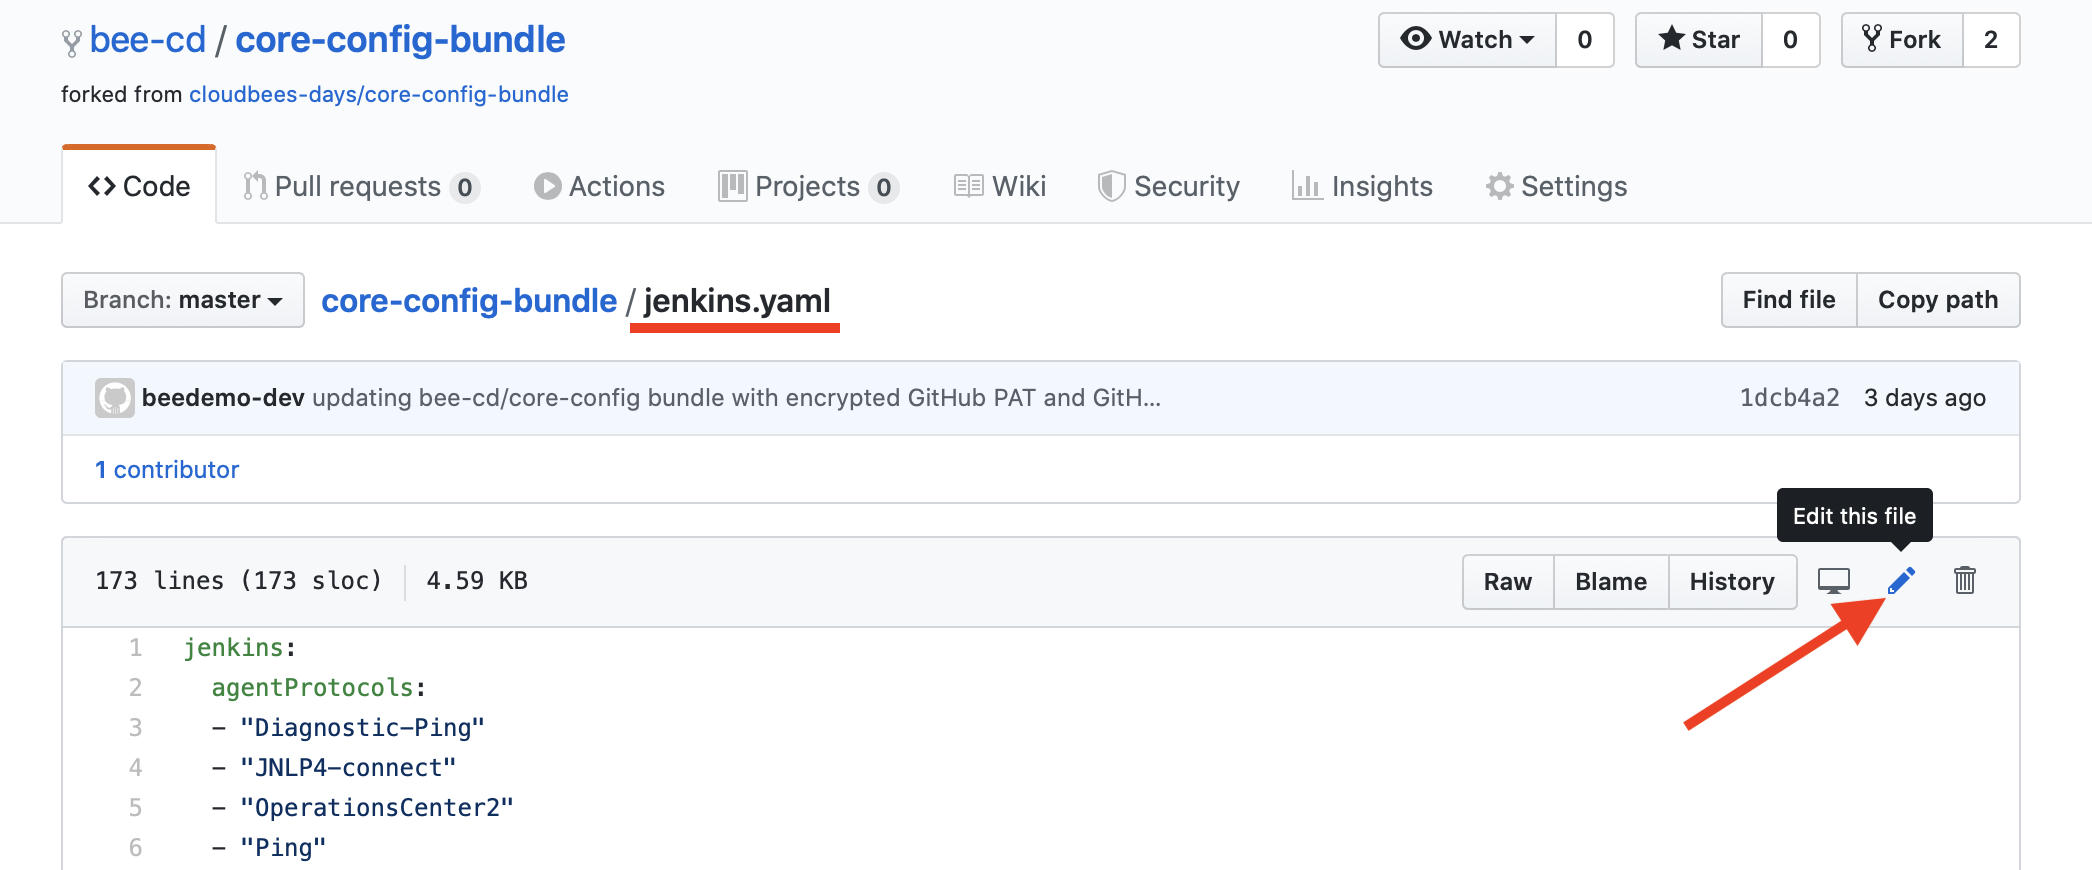Click the pencil edit file icon
This screenshot has height=870, width=2092.
[1901, 581]
